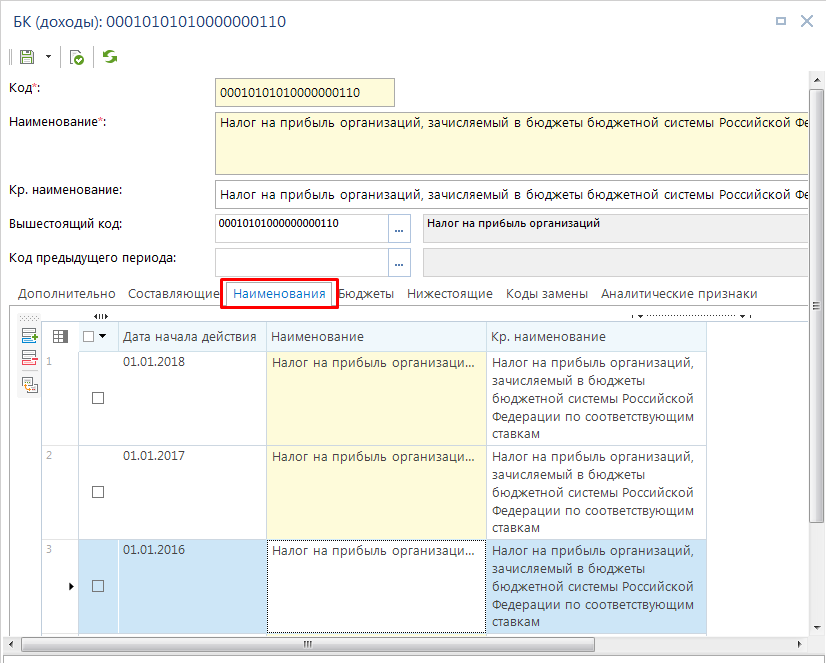826x663 pixels.
Task: Maximize the БК (доходы) window
Action: point(781,21)
